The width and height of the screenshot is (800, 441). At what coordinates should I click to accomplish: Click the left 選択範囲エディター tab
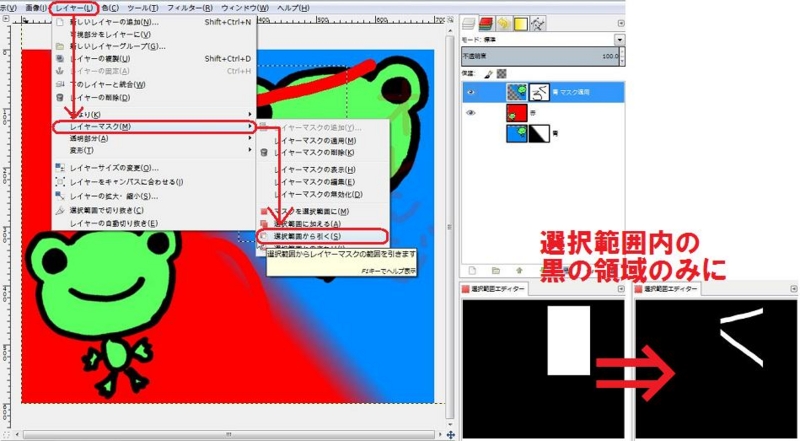pos(493,289)
